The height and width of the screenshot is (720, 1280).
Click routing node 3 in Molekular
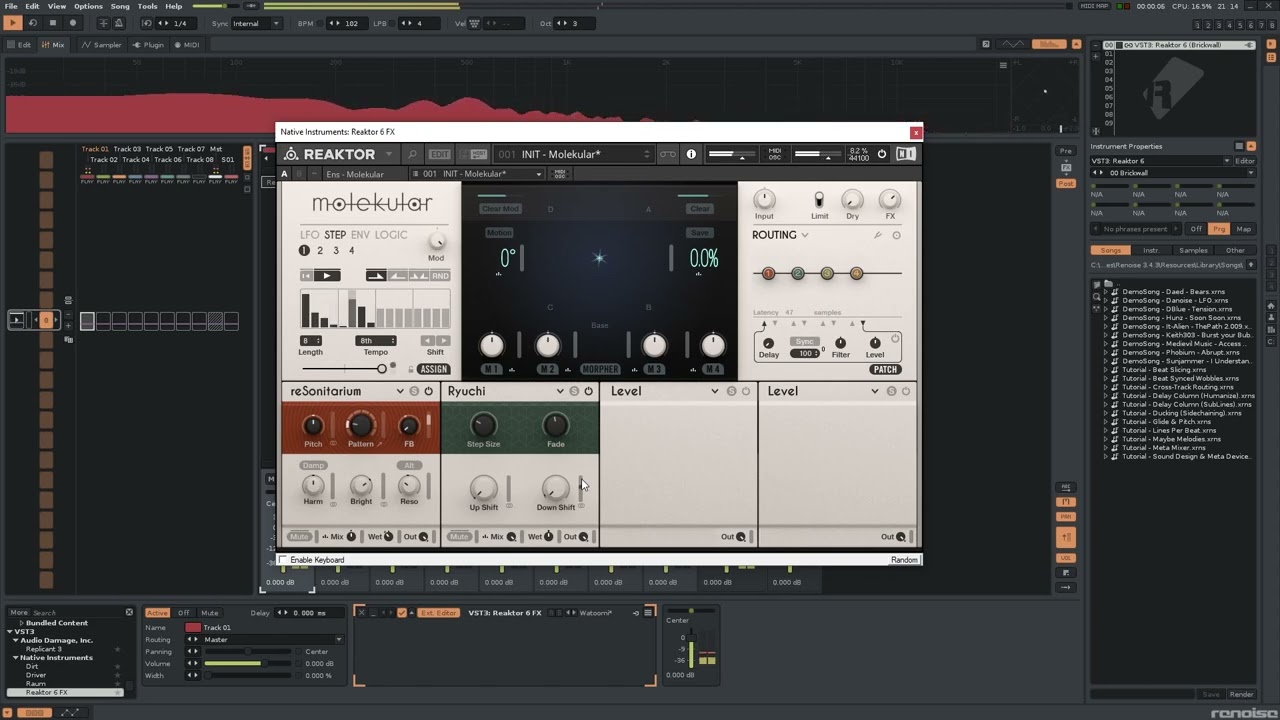tap(827, 273)
